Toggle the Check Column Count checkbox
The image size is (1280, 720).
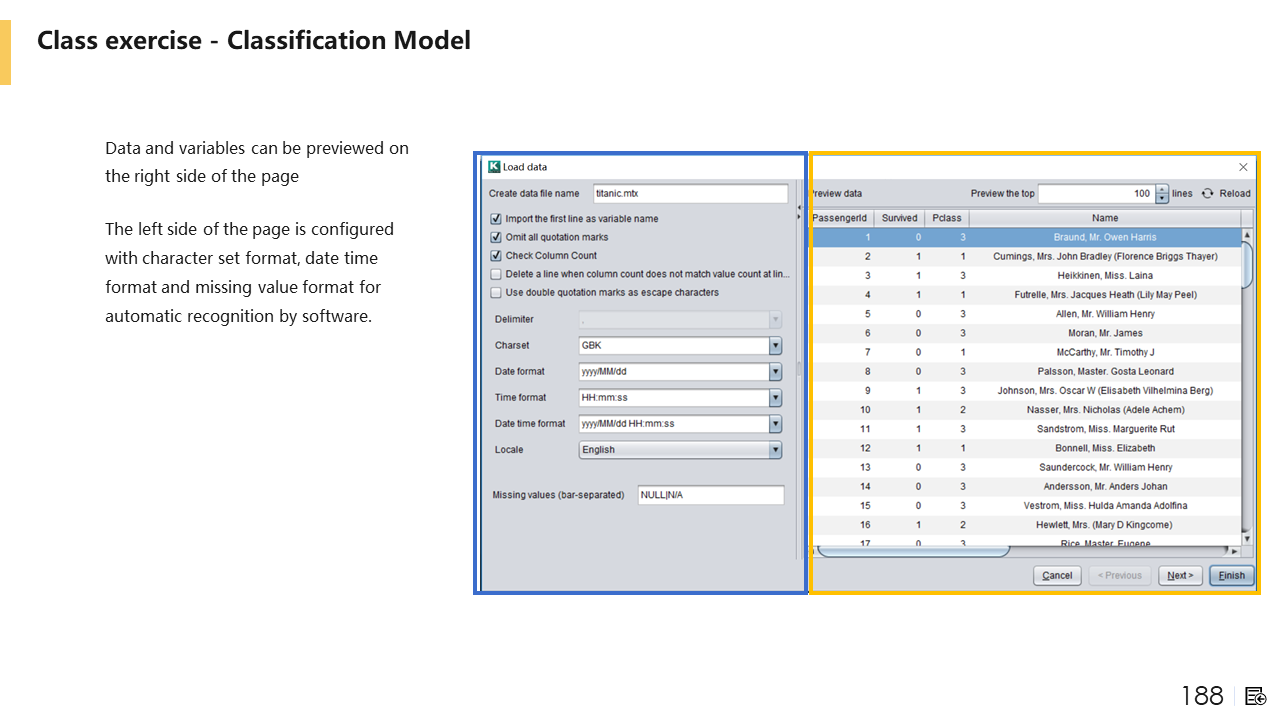496,256
